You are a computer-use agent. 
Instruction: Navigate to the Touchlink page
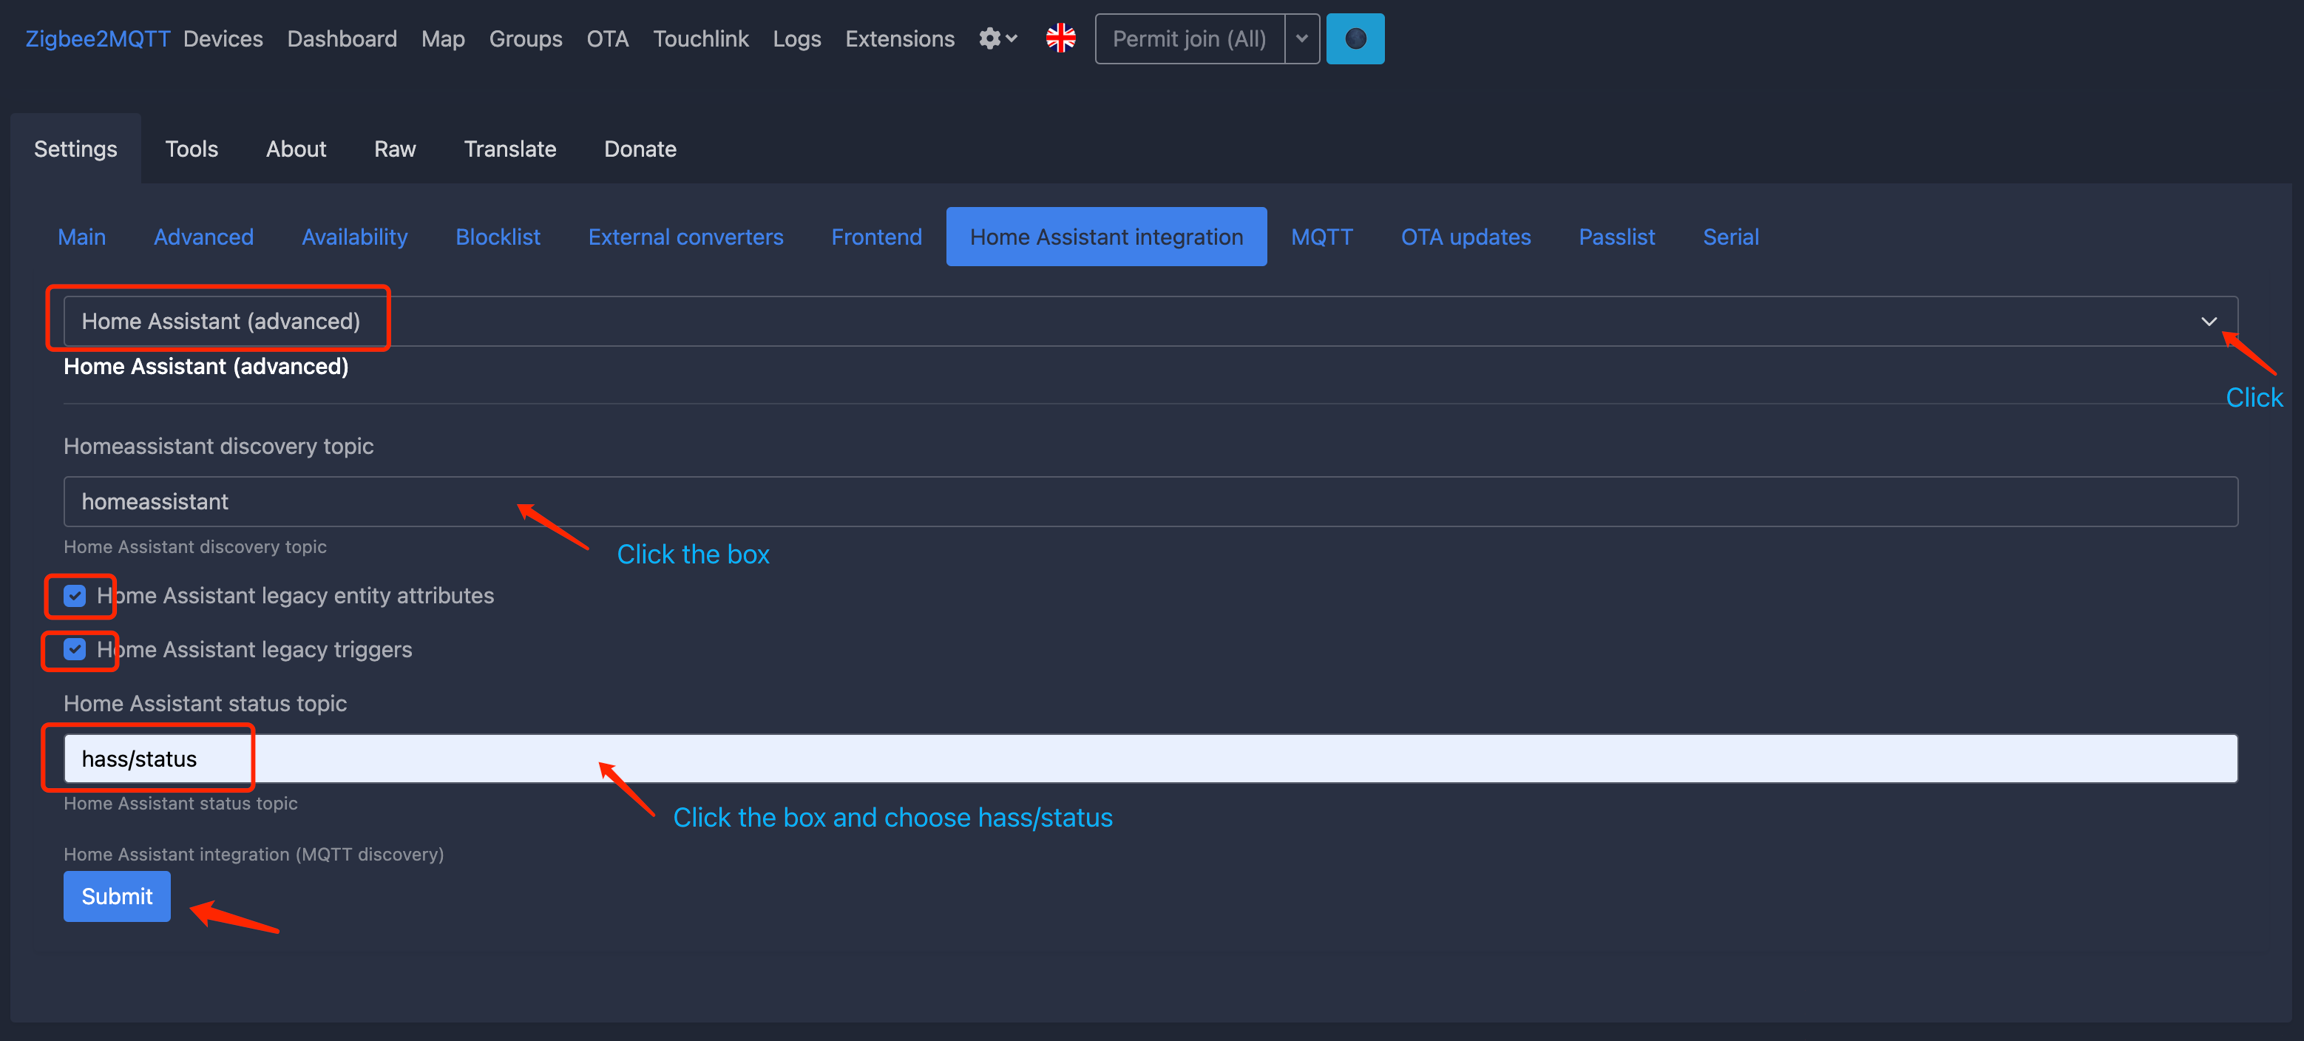coord(700,39)
